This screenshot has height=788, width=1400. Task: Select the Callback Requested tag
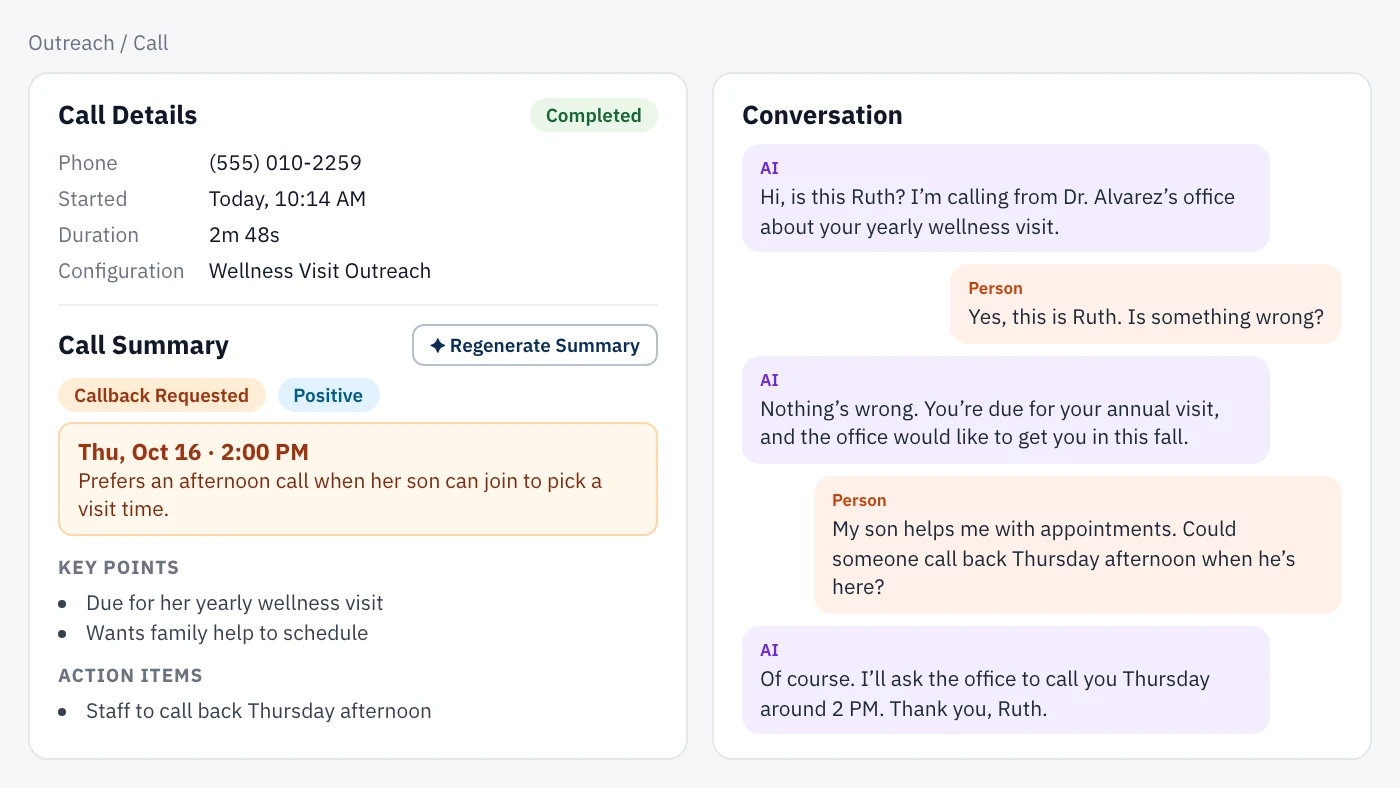[162, 395]
